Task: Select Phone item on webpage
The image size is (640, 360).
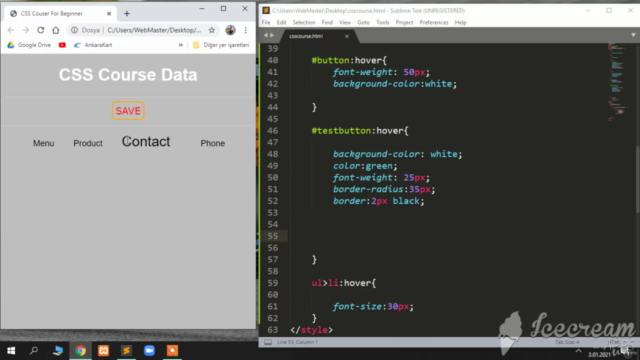Action: (213, 143)
